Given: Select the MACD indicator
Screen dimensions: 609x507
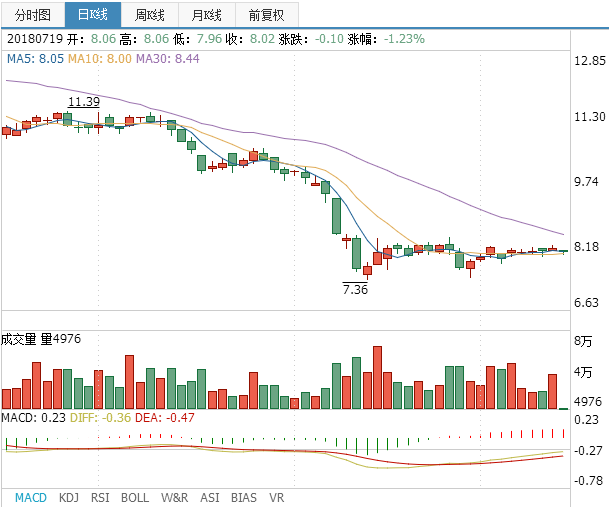Looking at the screenshot, I should [31, 498].
